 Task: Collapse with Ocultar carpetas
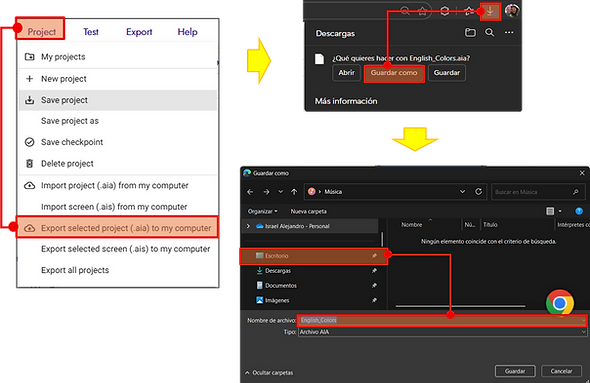coord(269,373)
